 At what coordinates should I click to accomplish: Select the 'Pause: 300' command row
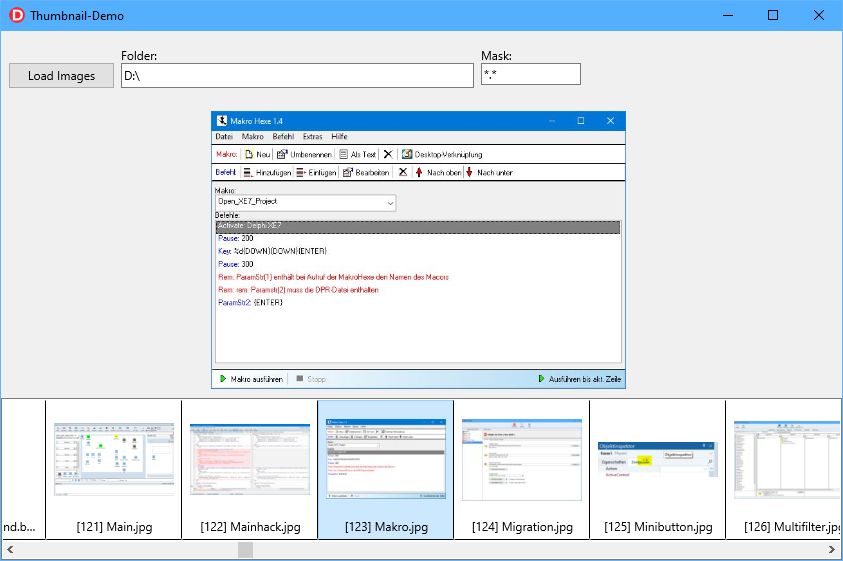coord(418,264)
